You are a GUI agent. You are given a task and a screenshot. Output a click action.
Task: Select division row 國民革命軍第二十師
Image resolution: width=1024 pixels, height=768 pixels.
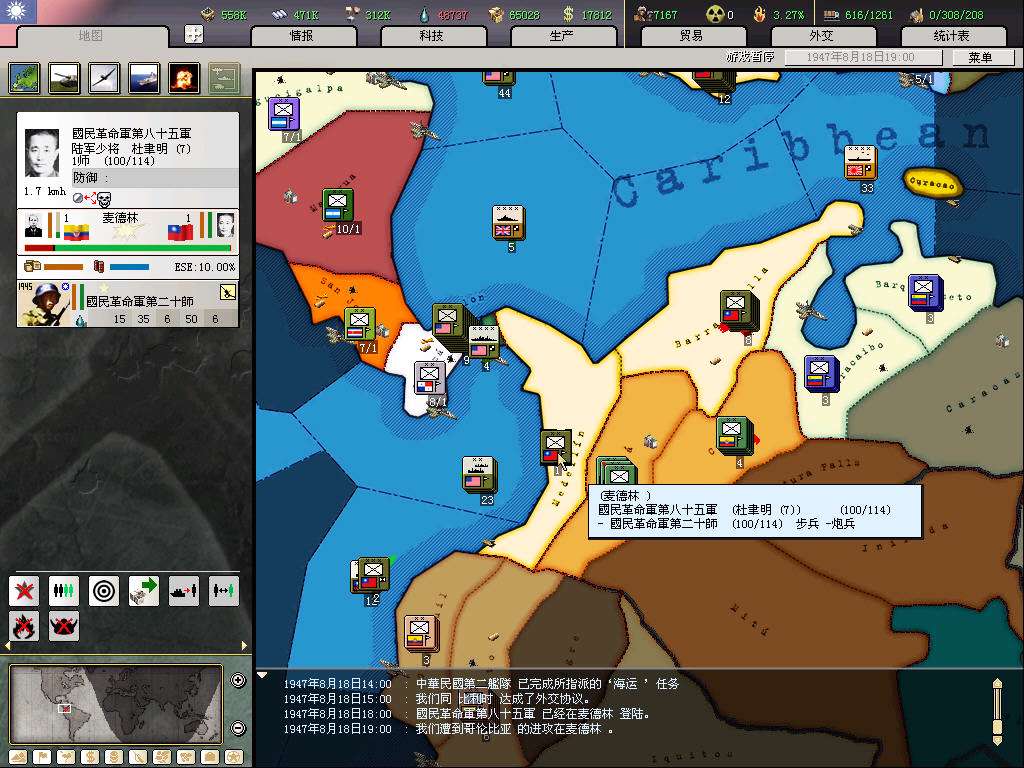[128, 304]
